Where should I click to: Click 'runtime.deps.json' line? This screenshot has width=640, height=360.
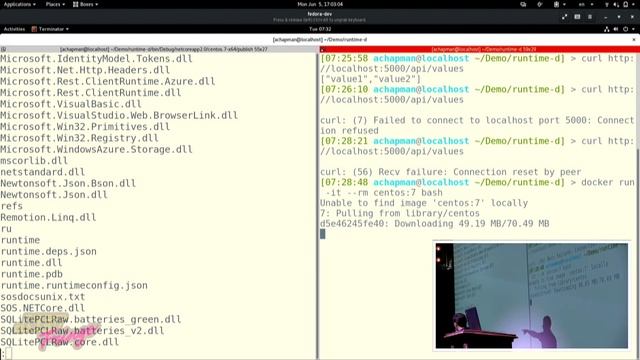point(48,251)
